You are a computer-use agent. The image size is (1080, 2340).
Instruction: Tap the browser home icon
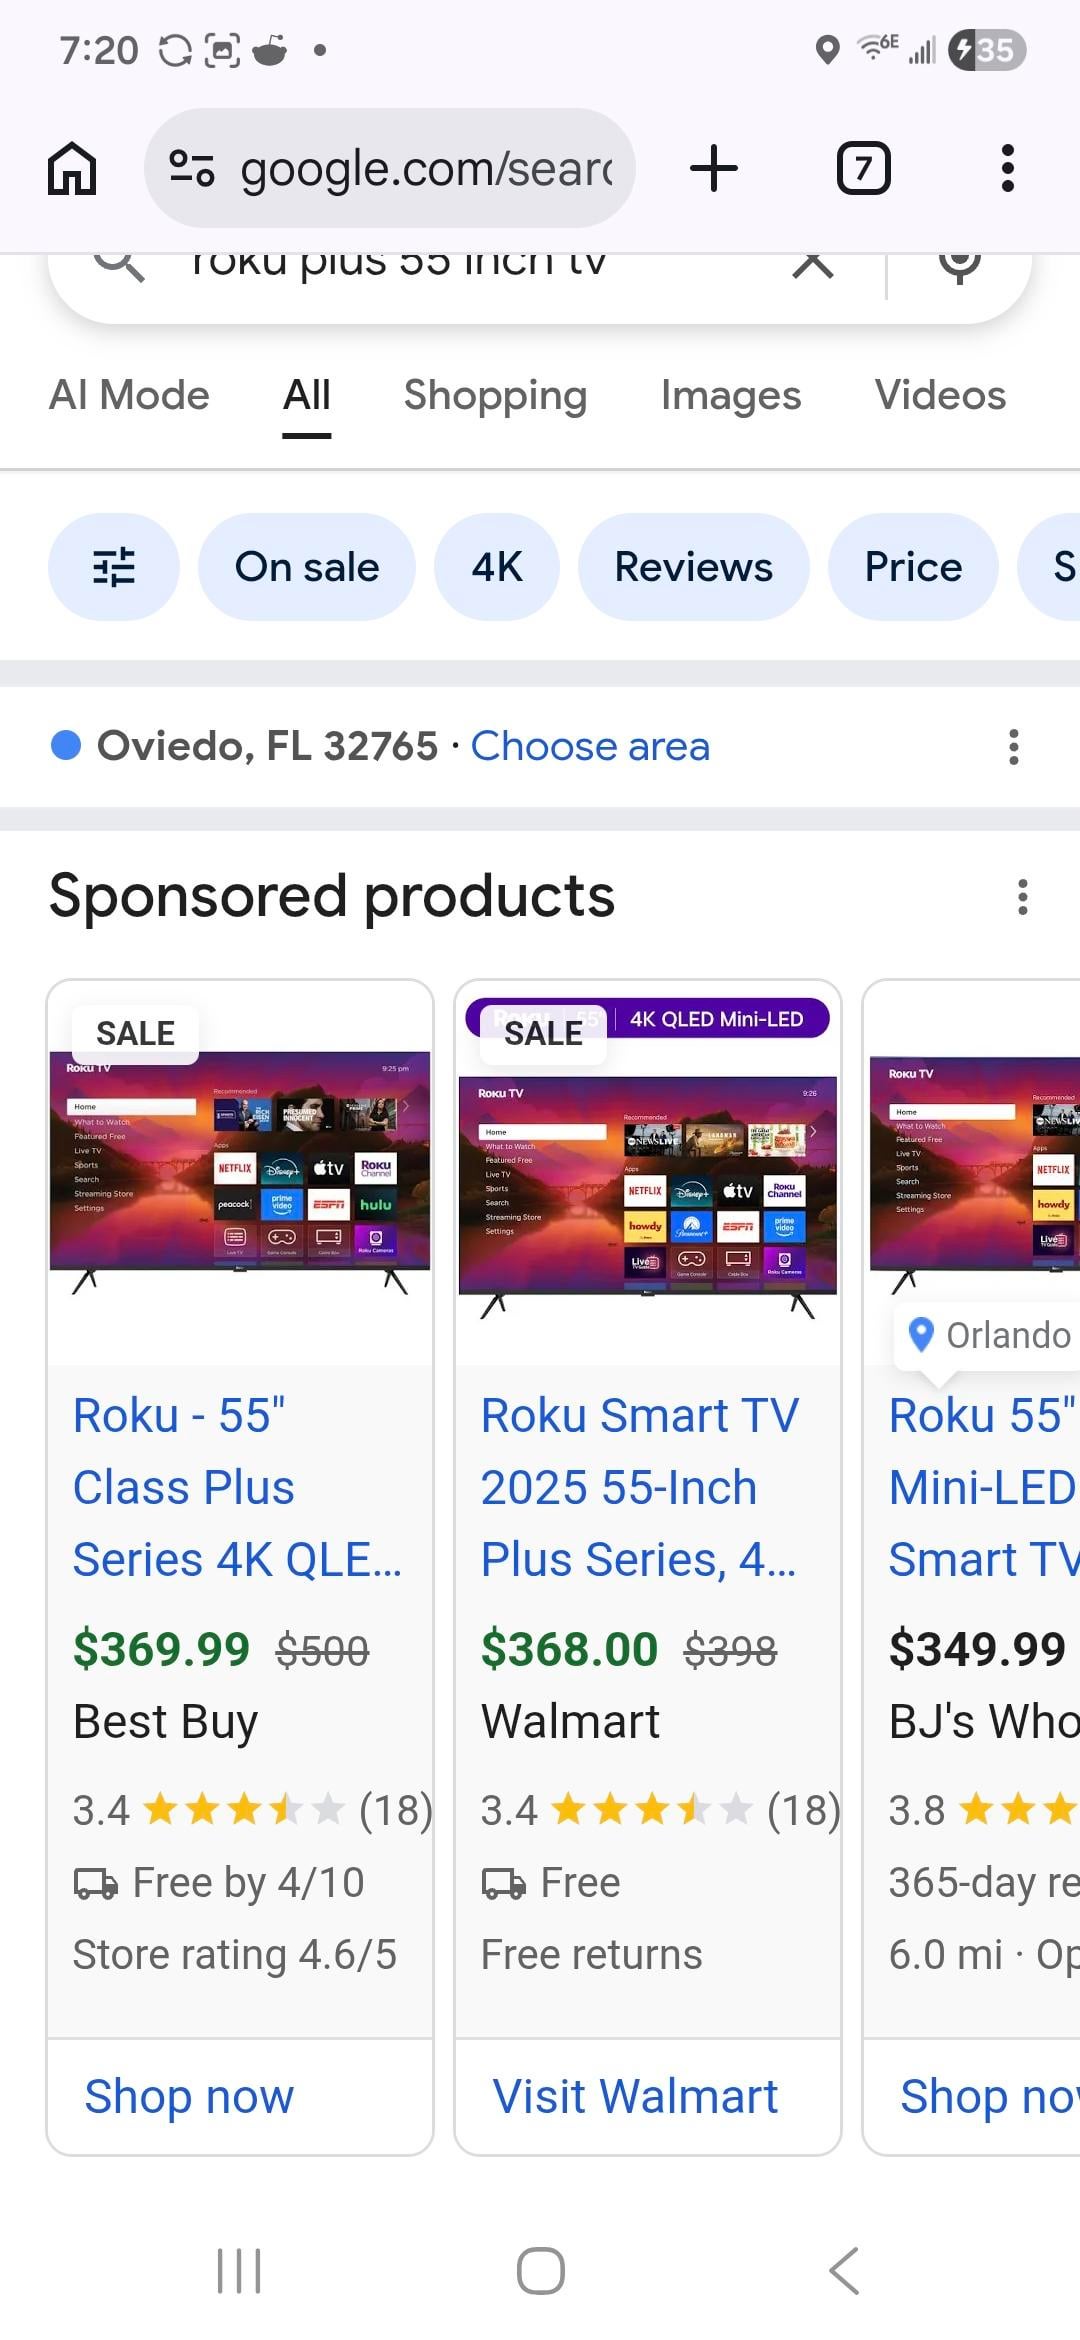click(x=72, y=168)
